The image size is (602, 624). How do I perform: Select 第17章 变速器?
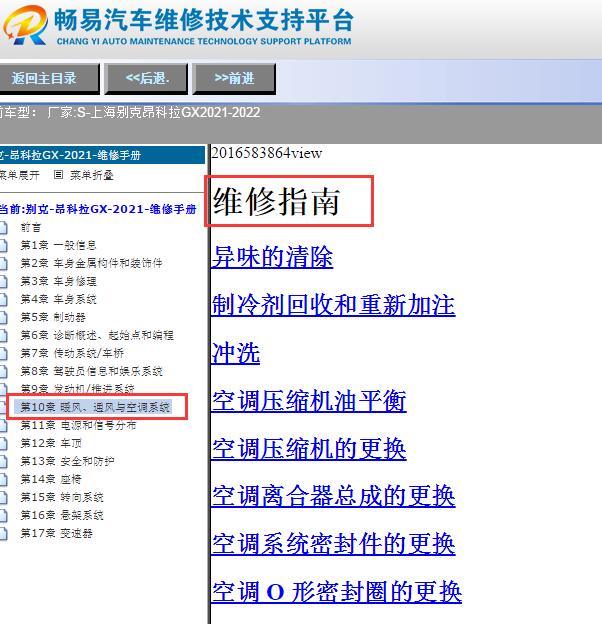(x=56, y=533)
